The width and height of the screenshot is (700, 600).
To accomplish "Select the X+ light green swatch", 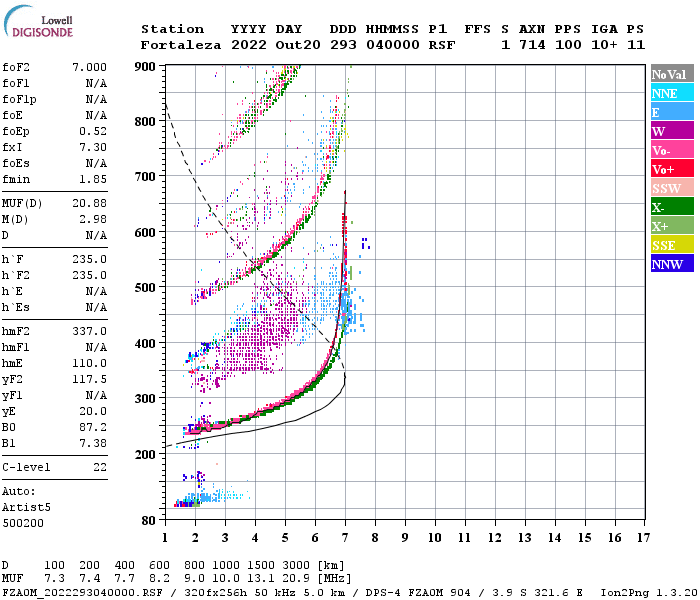I will click(672, 226).
